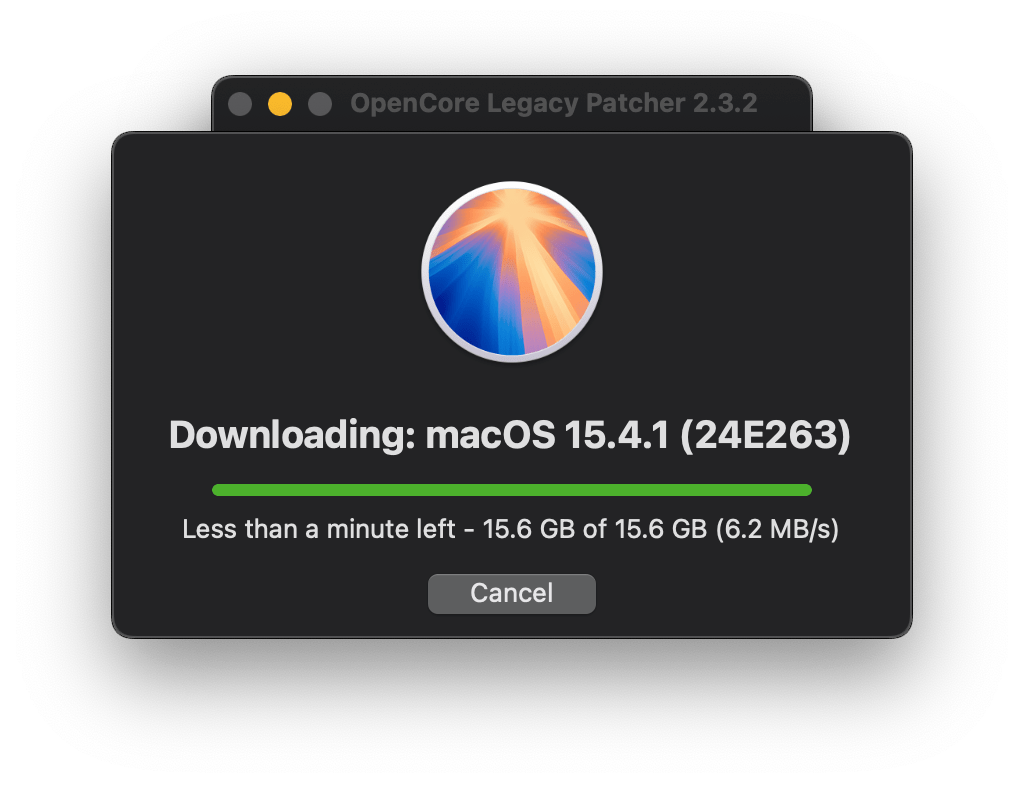1024x786 pixels.
Task: Click the build number "(24E263)"
Action: coord(766,436)
